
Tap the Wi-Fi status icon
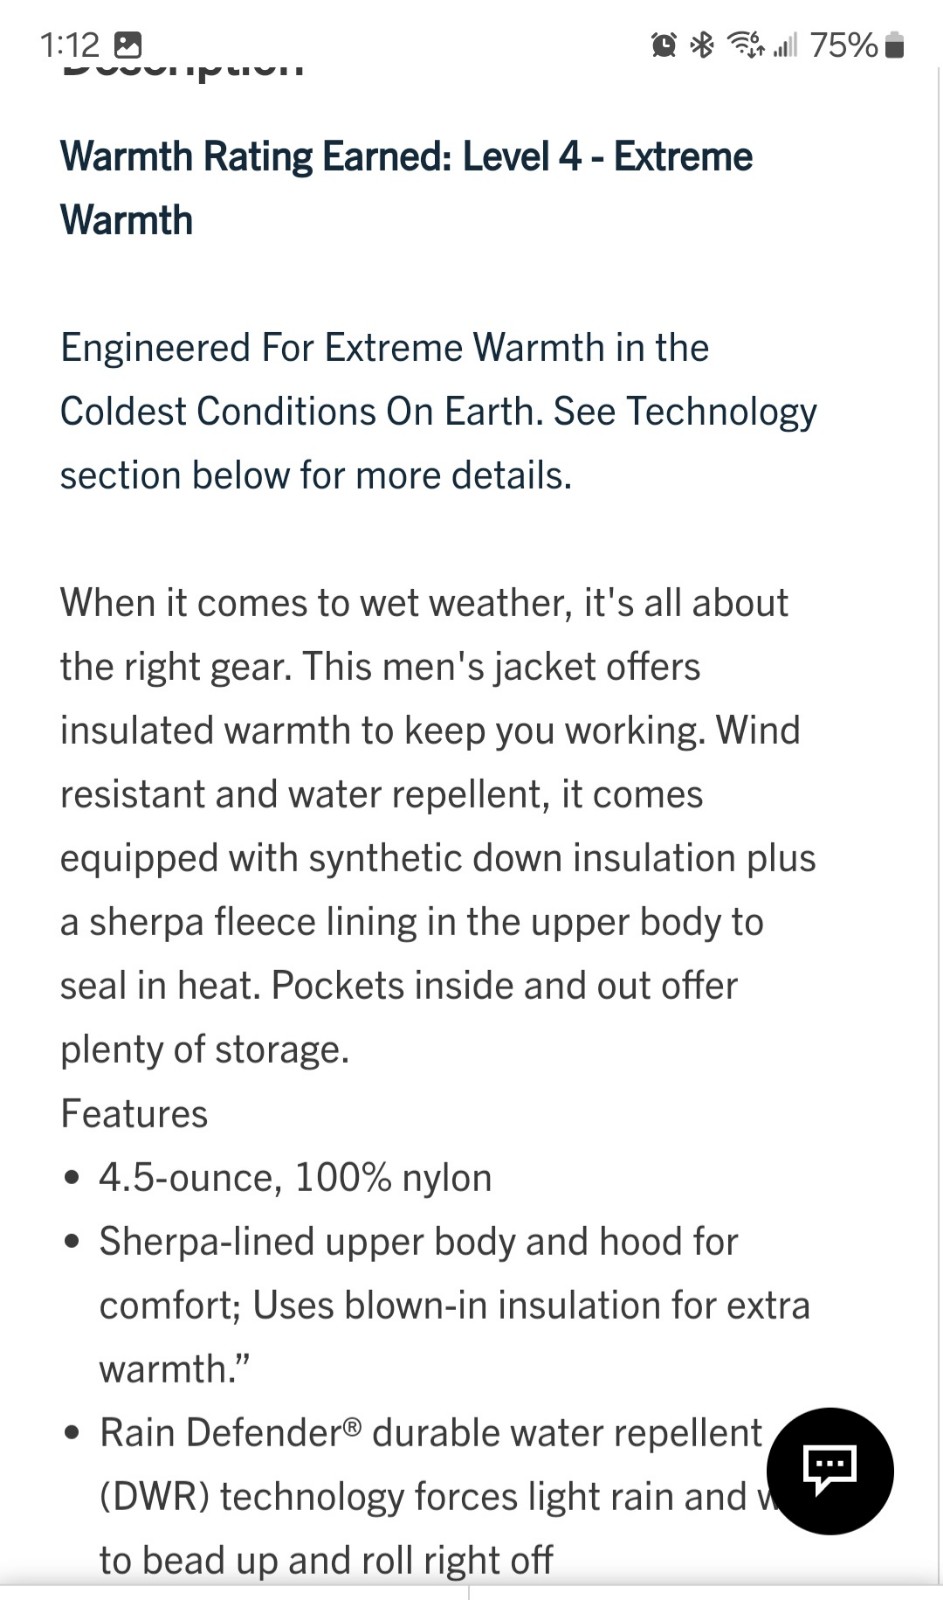[745, 45]
